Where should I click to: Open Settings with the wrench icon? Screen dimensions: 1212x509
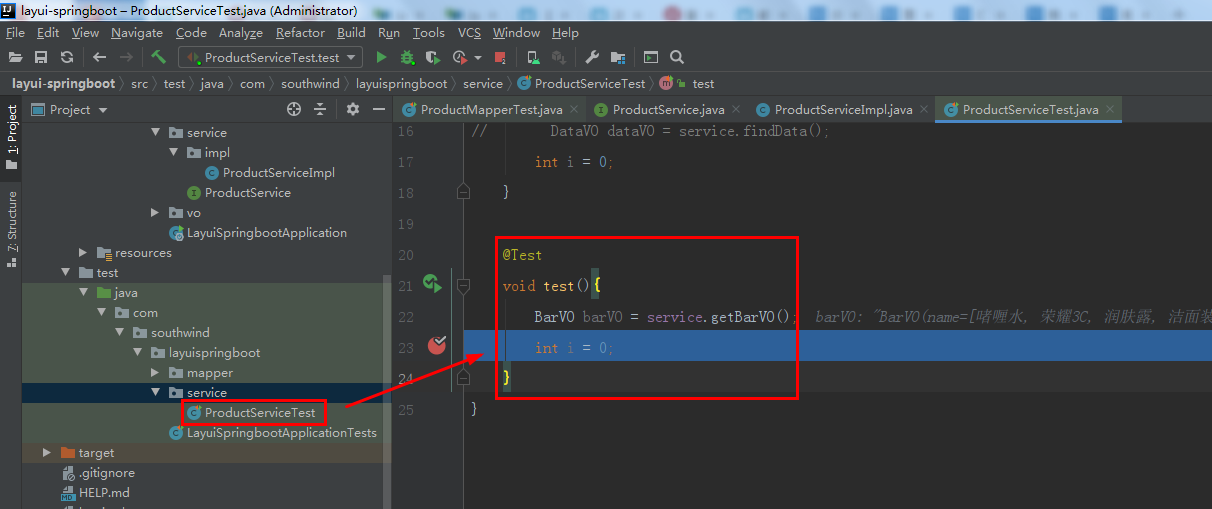point(591,57)
